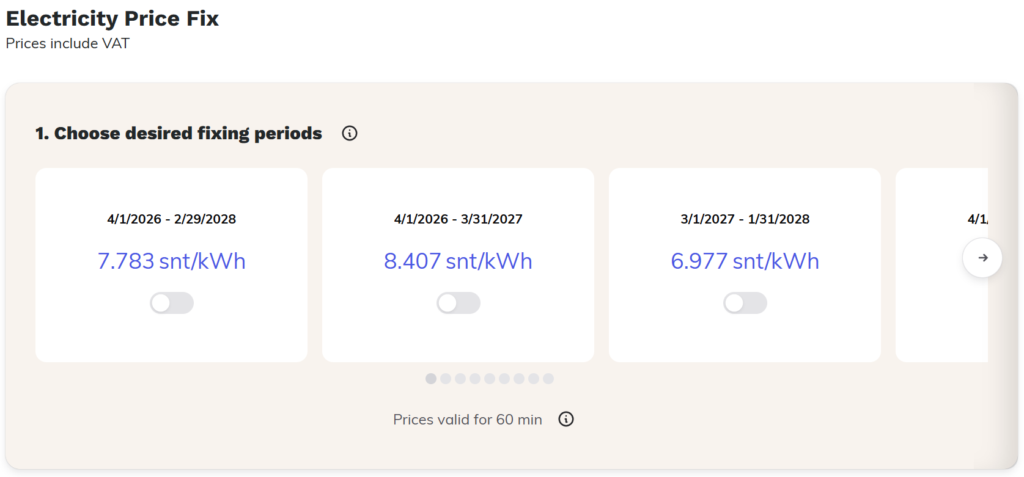The image size is (1024, 477).
Task: Select the 4/1/2026 - 3/31/2027 date label
Action: pos(458,219)
